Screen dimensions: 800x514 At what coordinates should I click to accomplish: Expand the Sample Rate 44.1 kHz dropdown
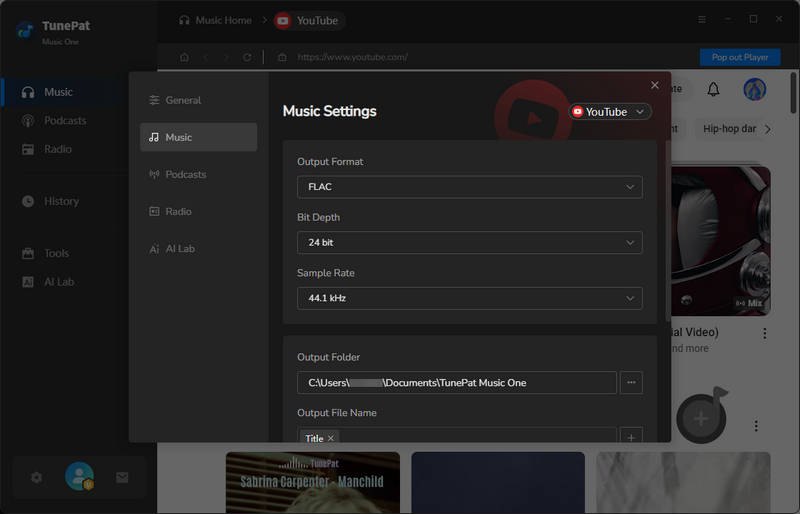(x=469, y=298)
